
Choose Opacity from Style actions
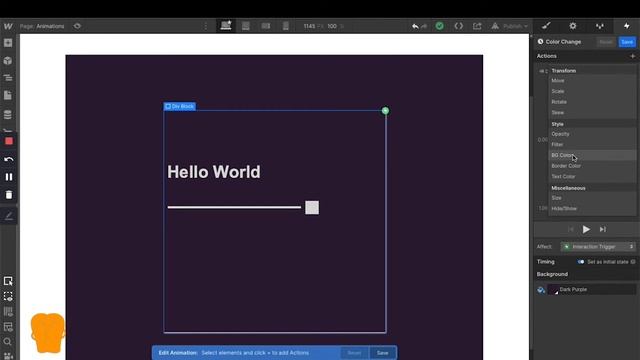click(x=592, y=134)
